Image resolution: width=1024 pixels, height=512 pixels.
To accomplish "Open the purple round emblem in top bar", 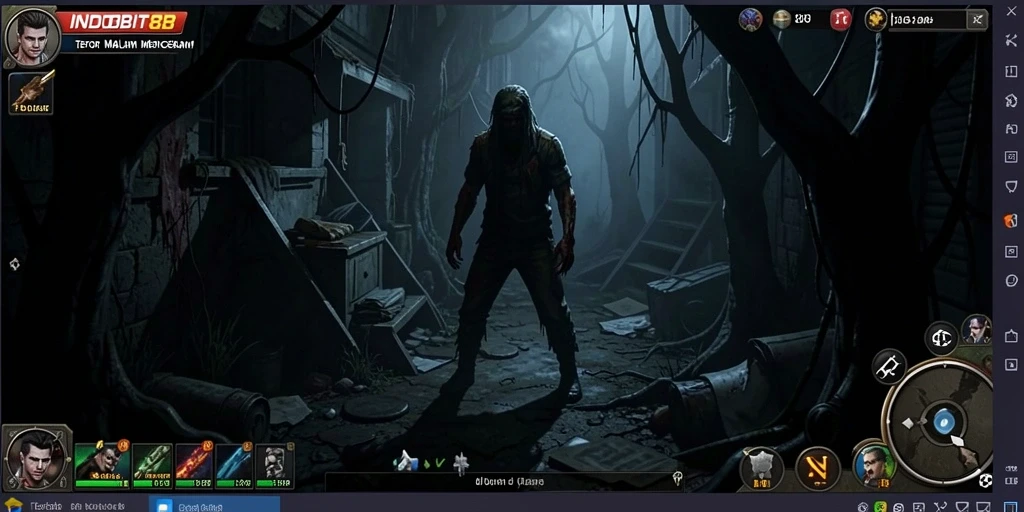I will pos(751,20).
